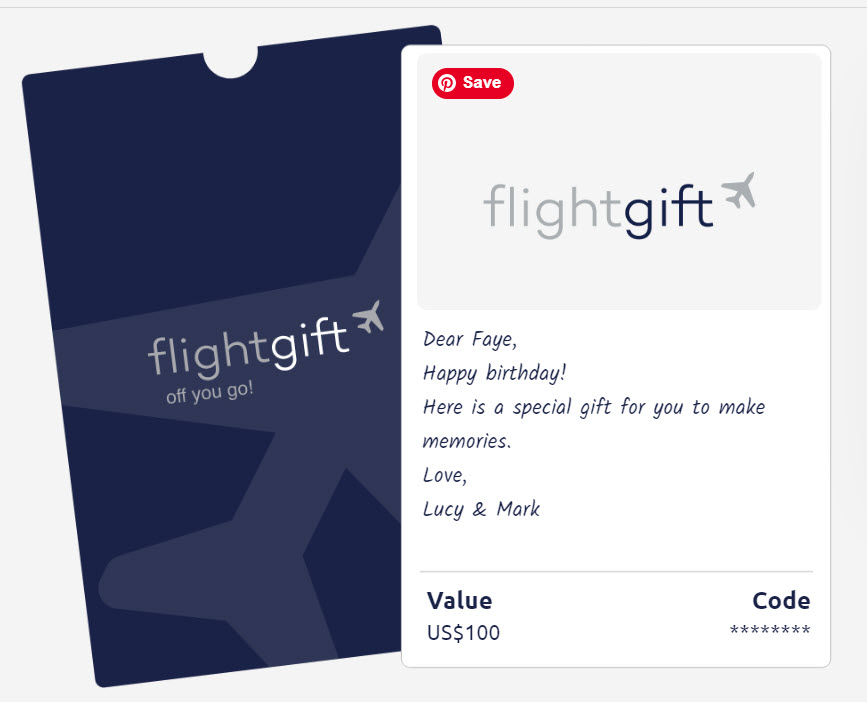Click the red Pinterest Save button
The image size is (867, 702).
point(473,83)
